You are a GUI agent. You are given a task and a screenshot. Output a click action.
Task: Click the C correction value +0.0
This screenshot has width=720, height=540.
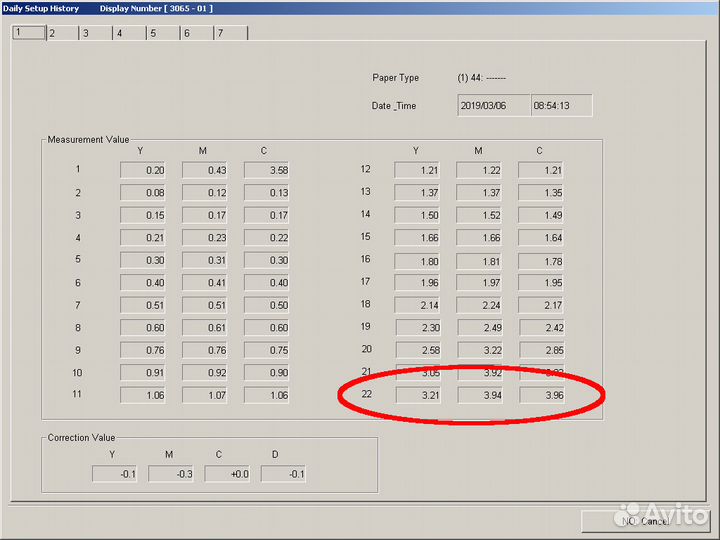coord(226,474)
